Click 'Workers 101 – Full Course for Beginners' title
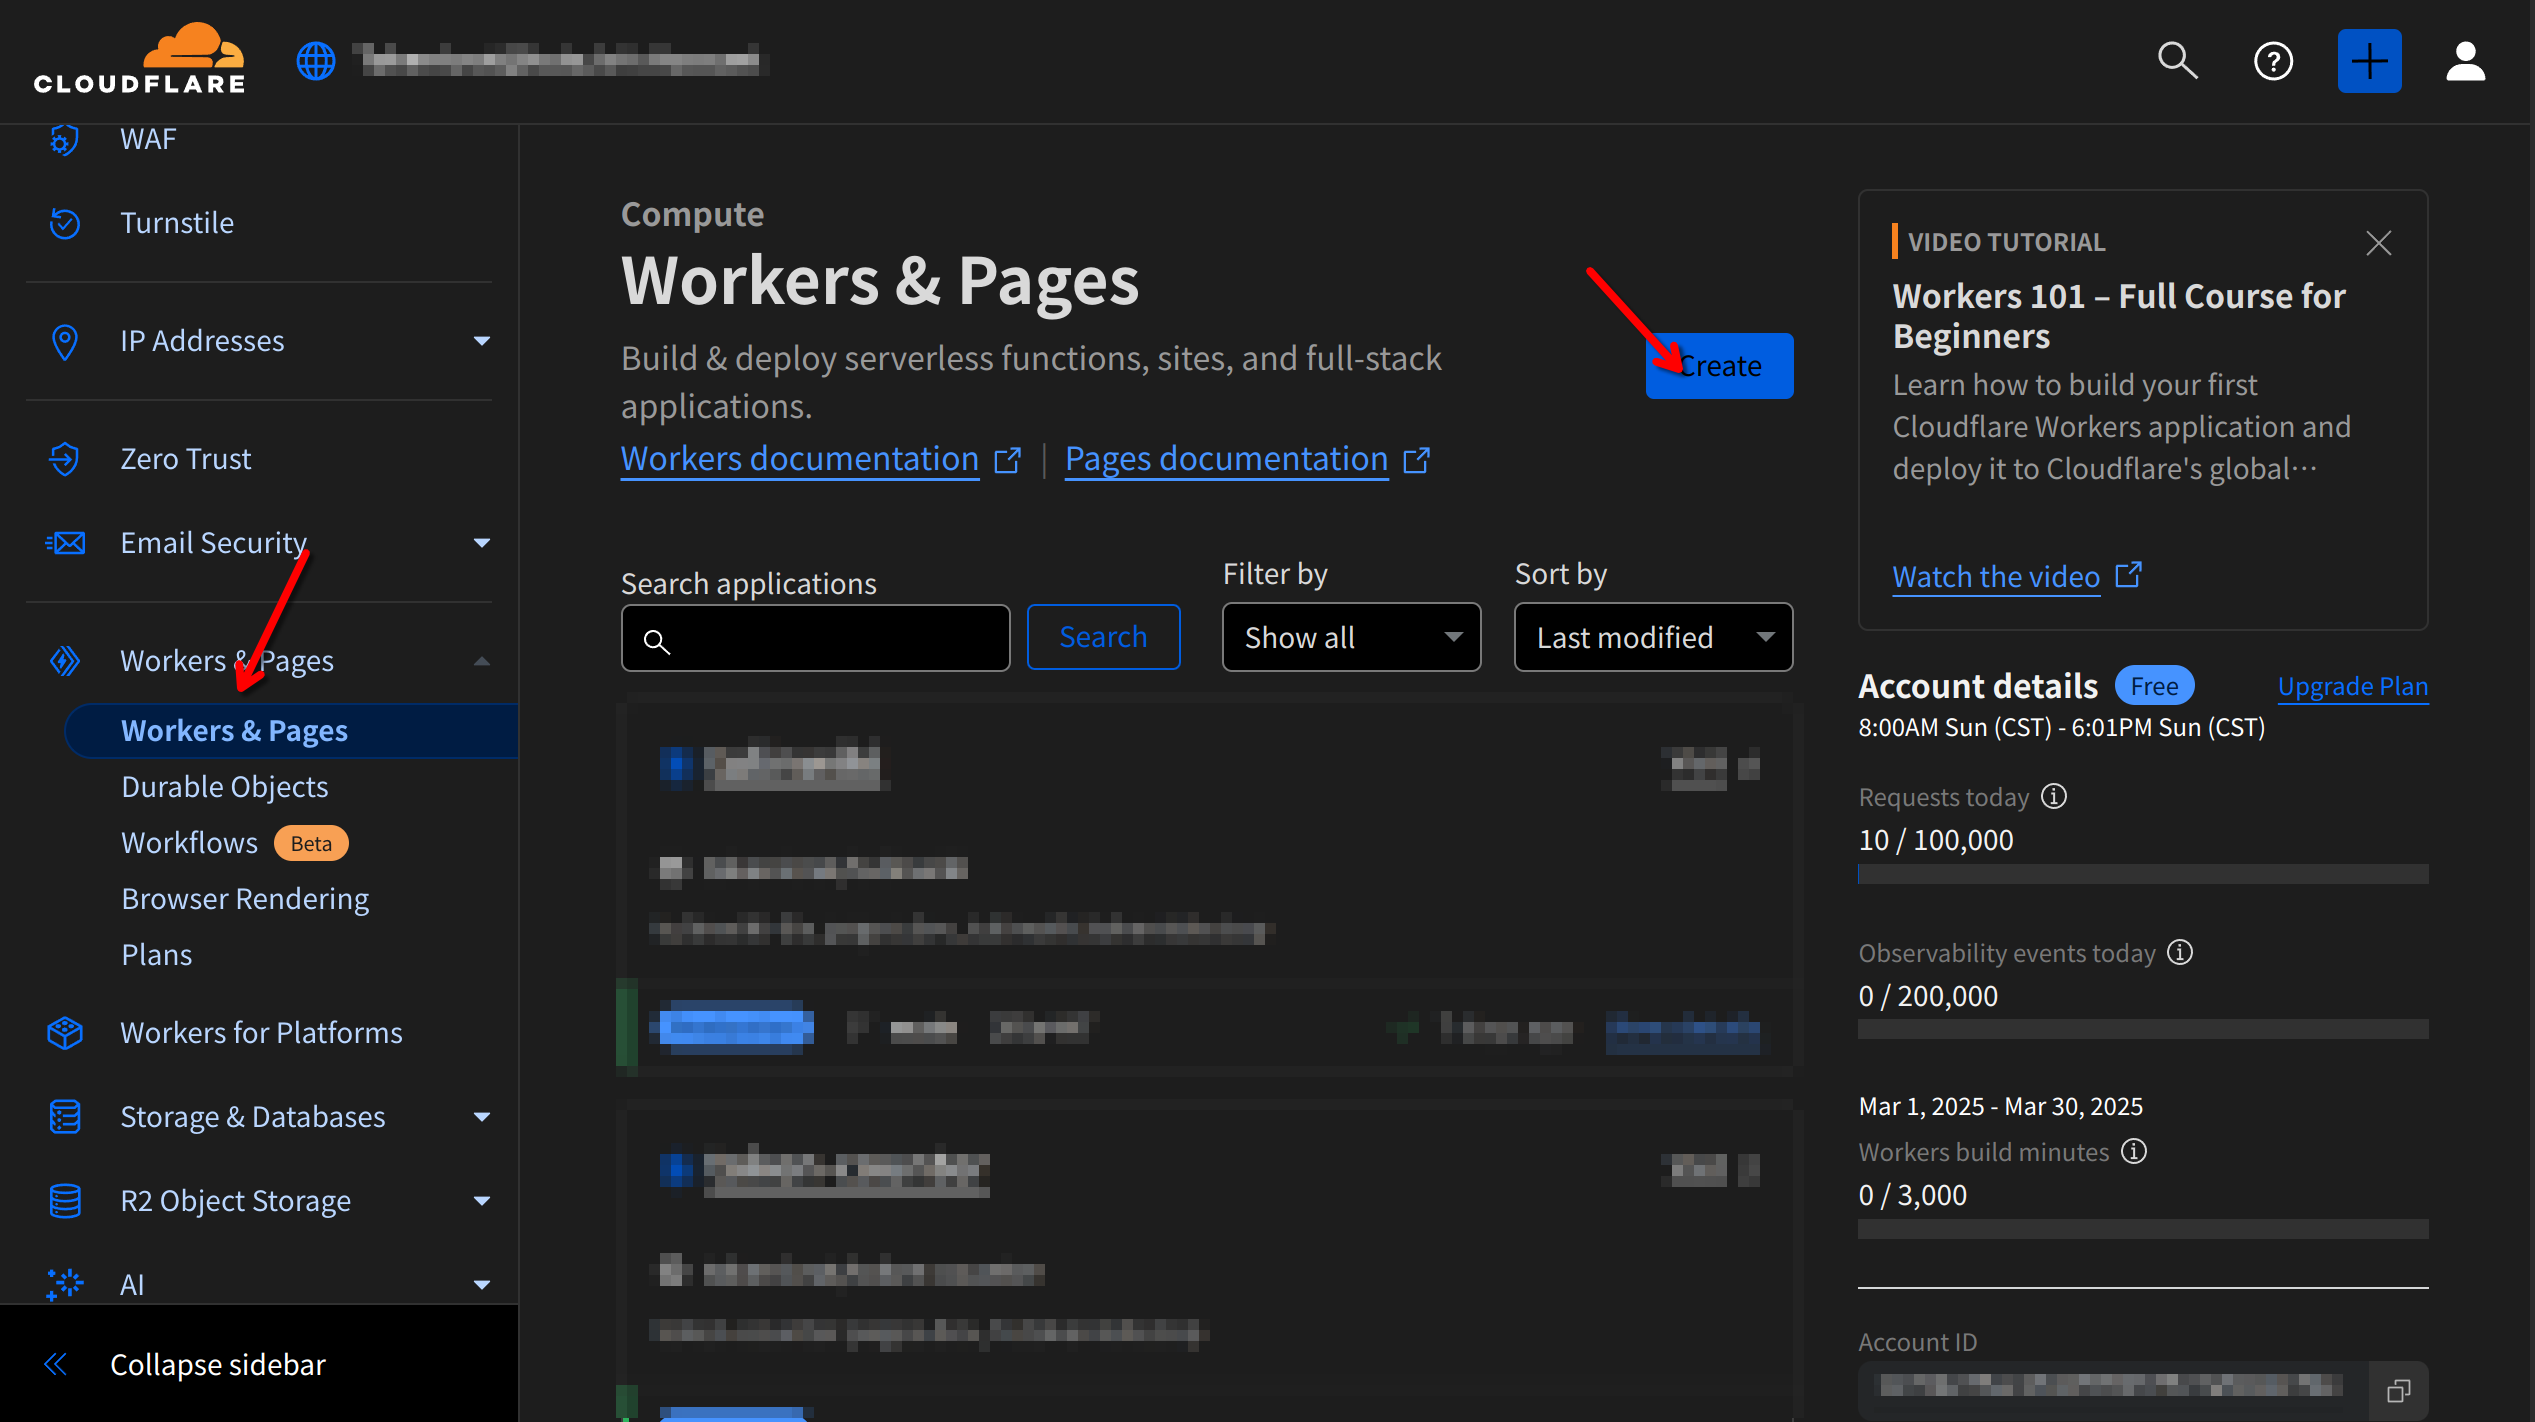Screen dimensions: 2535x1422 click(2119, 316)
